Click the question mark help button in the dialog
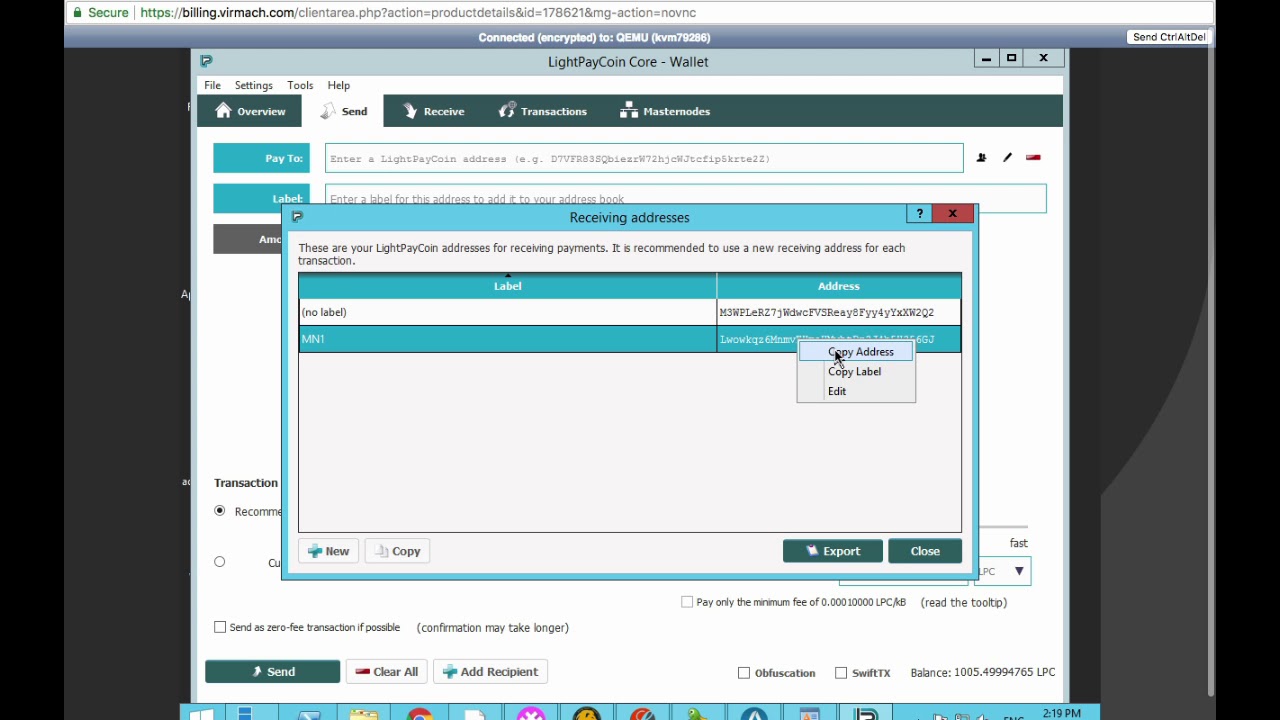Image resolution: width=1280 pixels, height=720 pixels. (x=920, y=214)
